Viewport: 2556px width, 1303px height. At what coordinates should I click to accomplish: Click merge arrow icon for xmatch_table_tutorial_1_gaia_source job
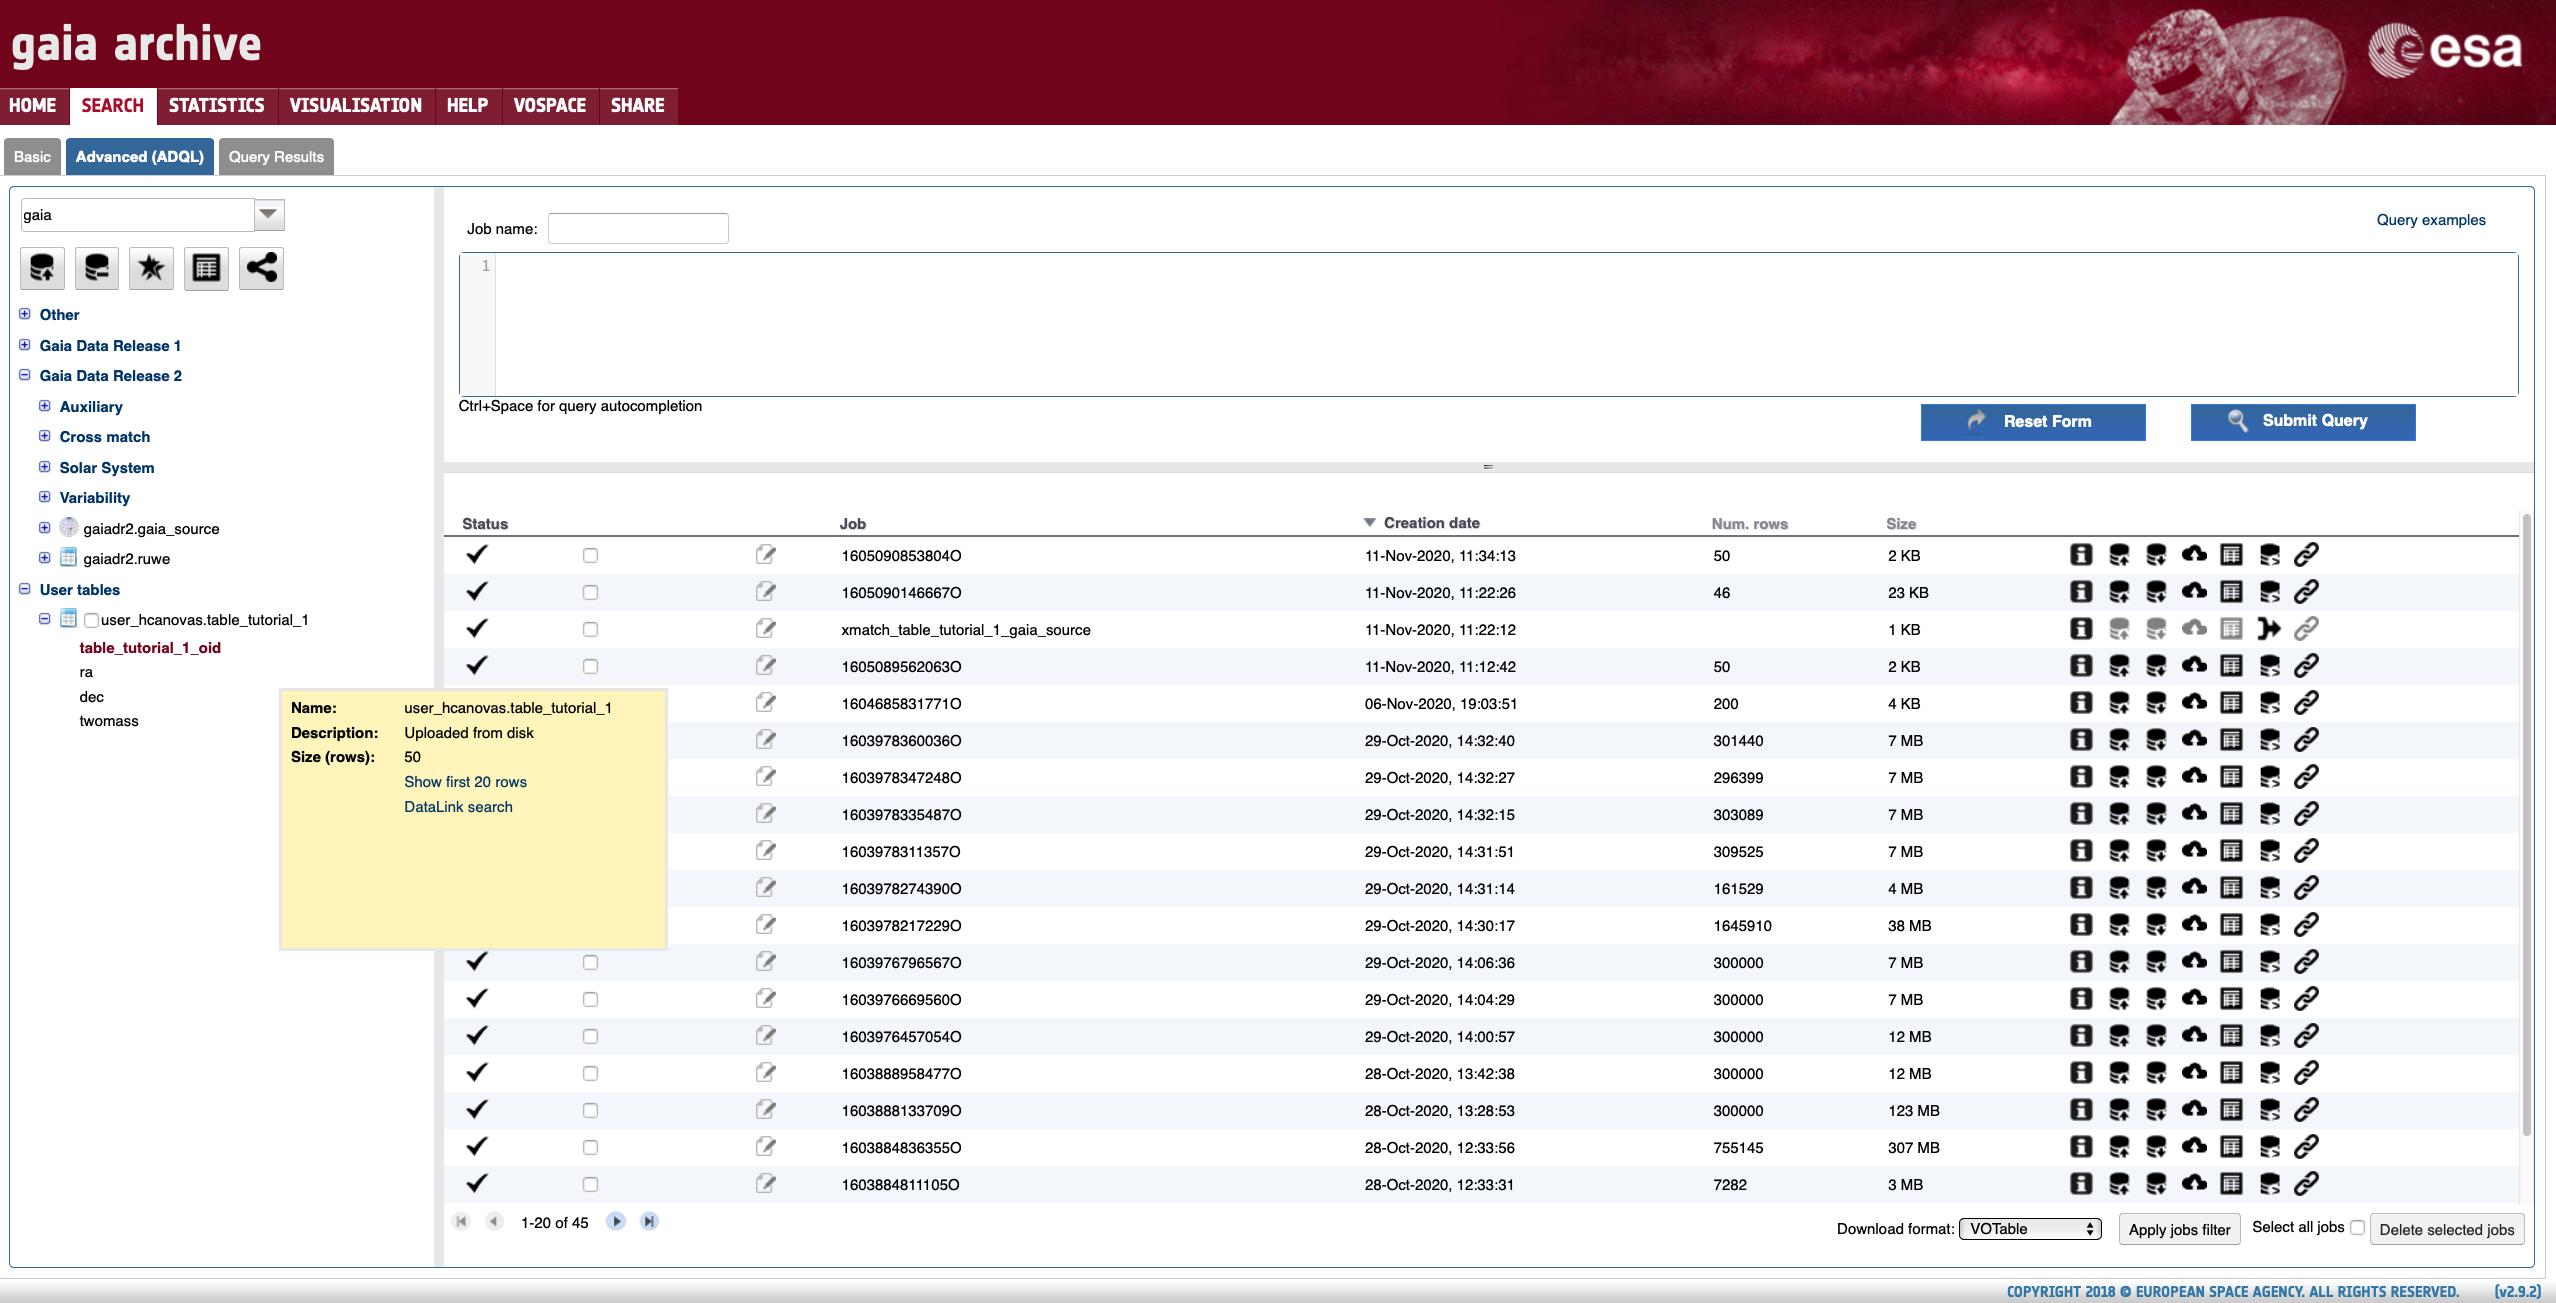[x=2269, y=629]
